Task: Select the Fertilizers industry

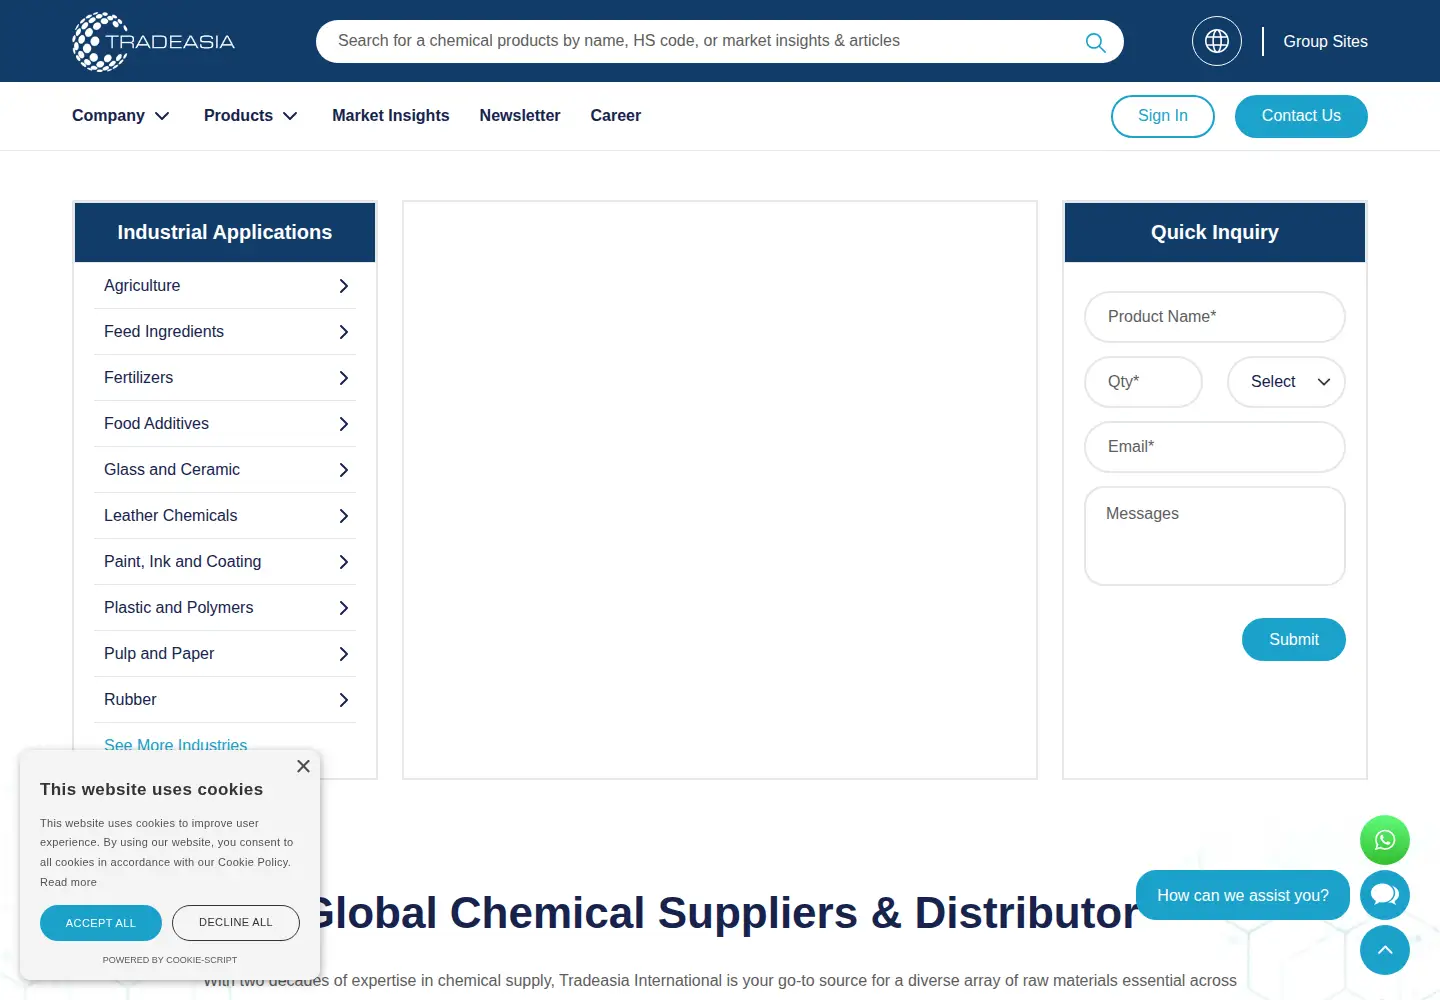Action: point(139,378)
